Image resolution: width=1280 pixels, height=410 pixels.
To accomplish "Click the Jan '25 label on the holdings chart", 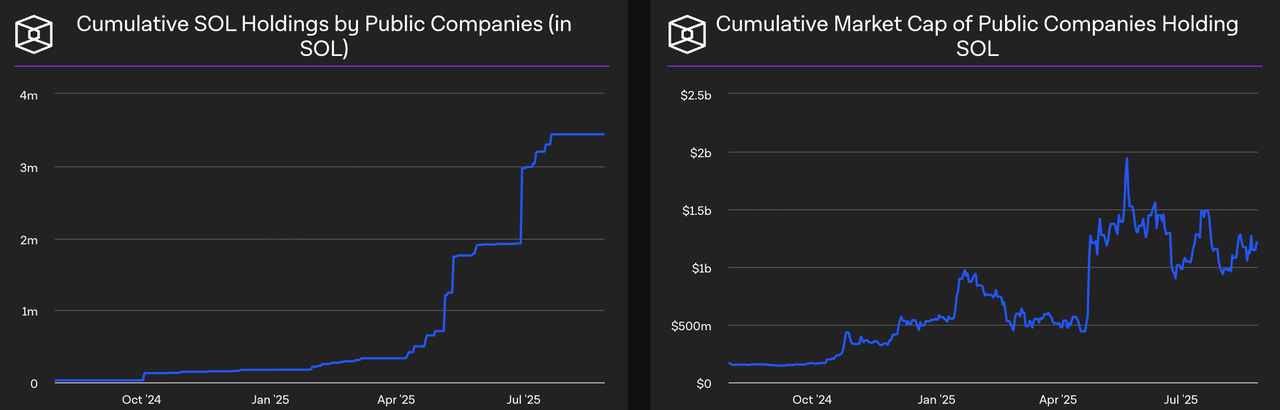I will click(269, 400).
